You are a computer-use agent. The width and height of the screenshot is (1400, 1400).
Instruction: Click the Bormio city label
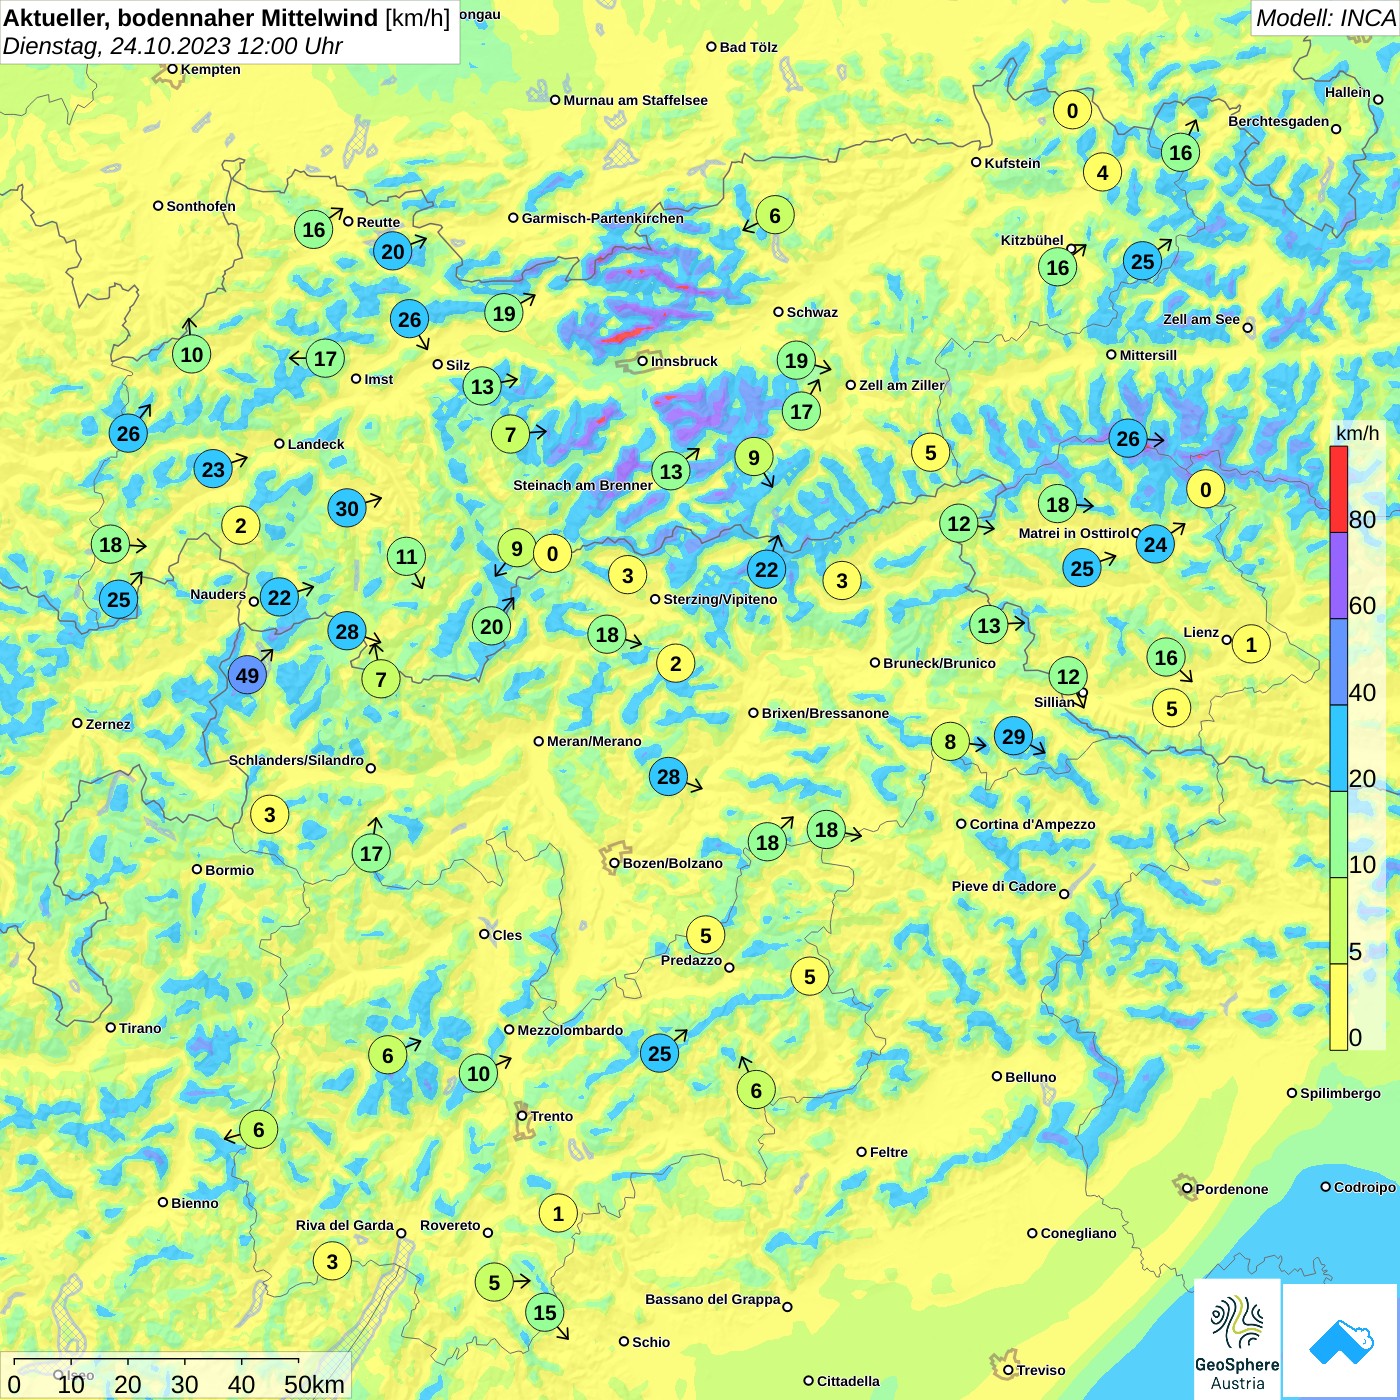tap(229, 870)
